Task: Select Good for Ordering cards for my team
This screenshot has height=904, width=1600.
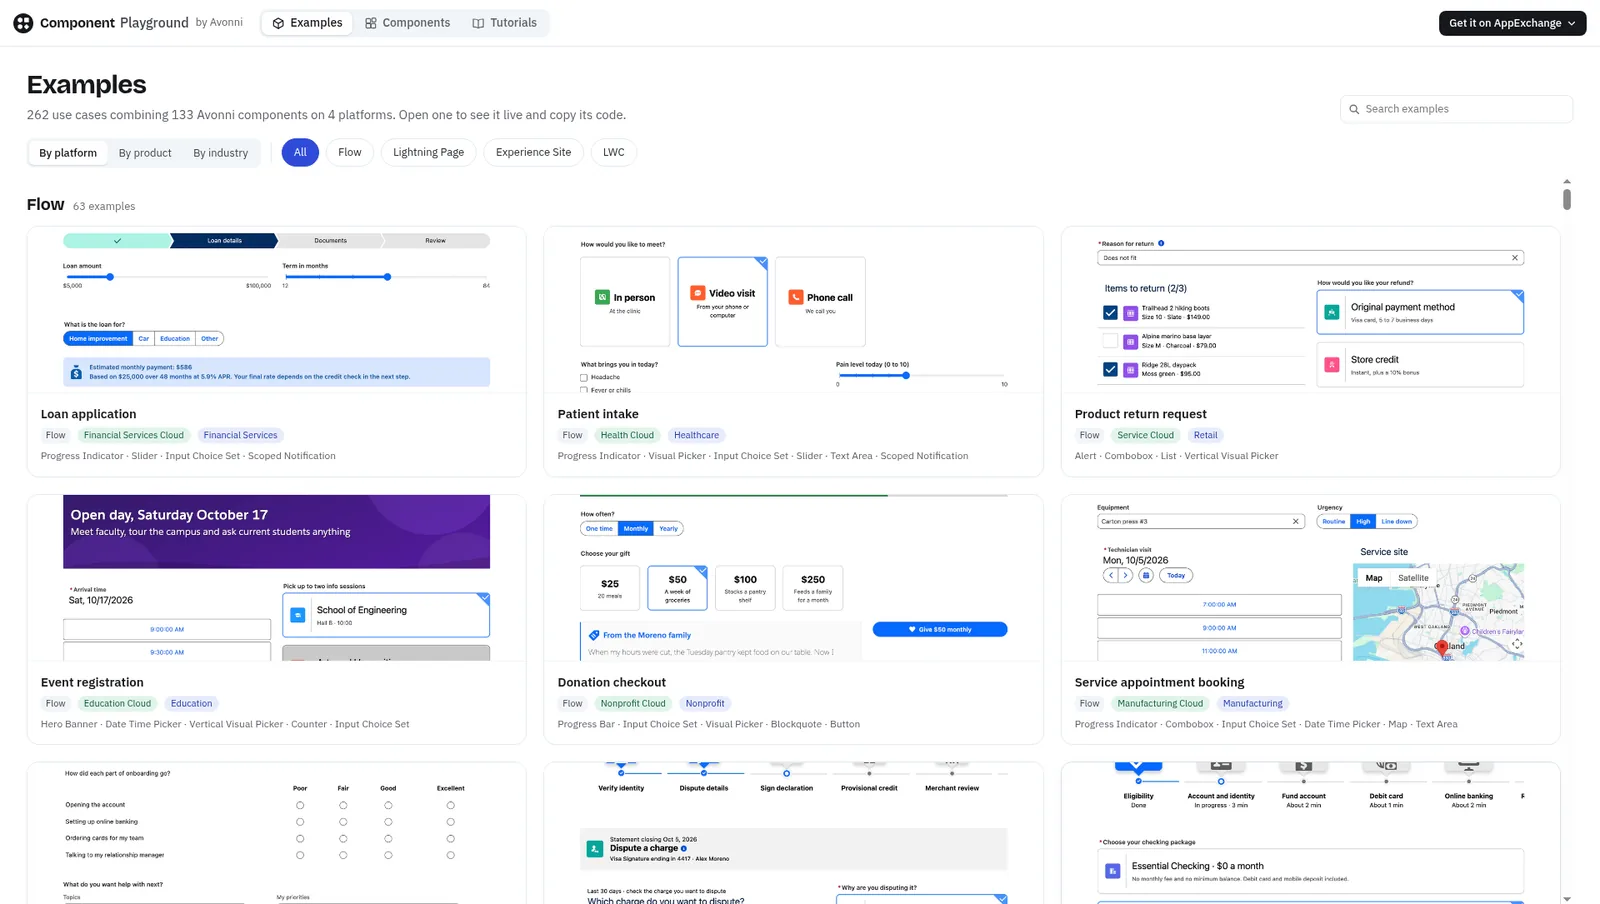Action: coord(388,839)
